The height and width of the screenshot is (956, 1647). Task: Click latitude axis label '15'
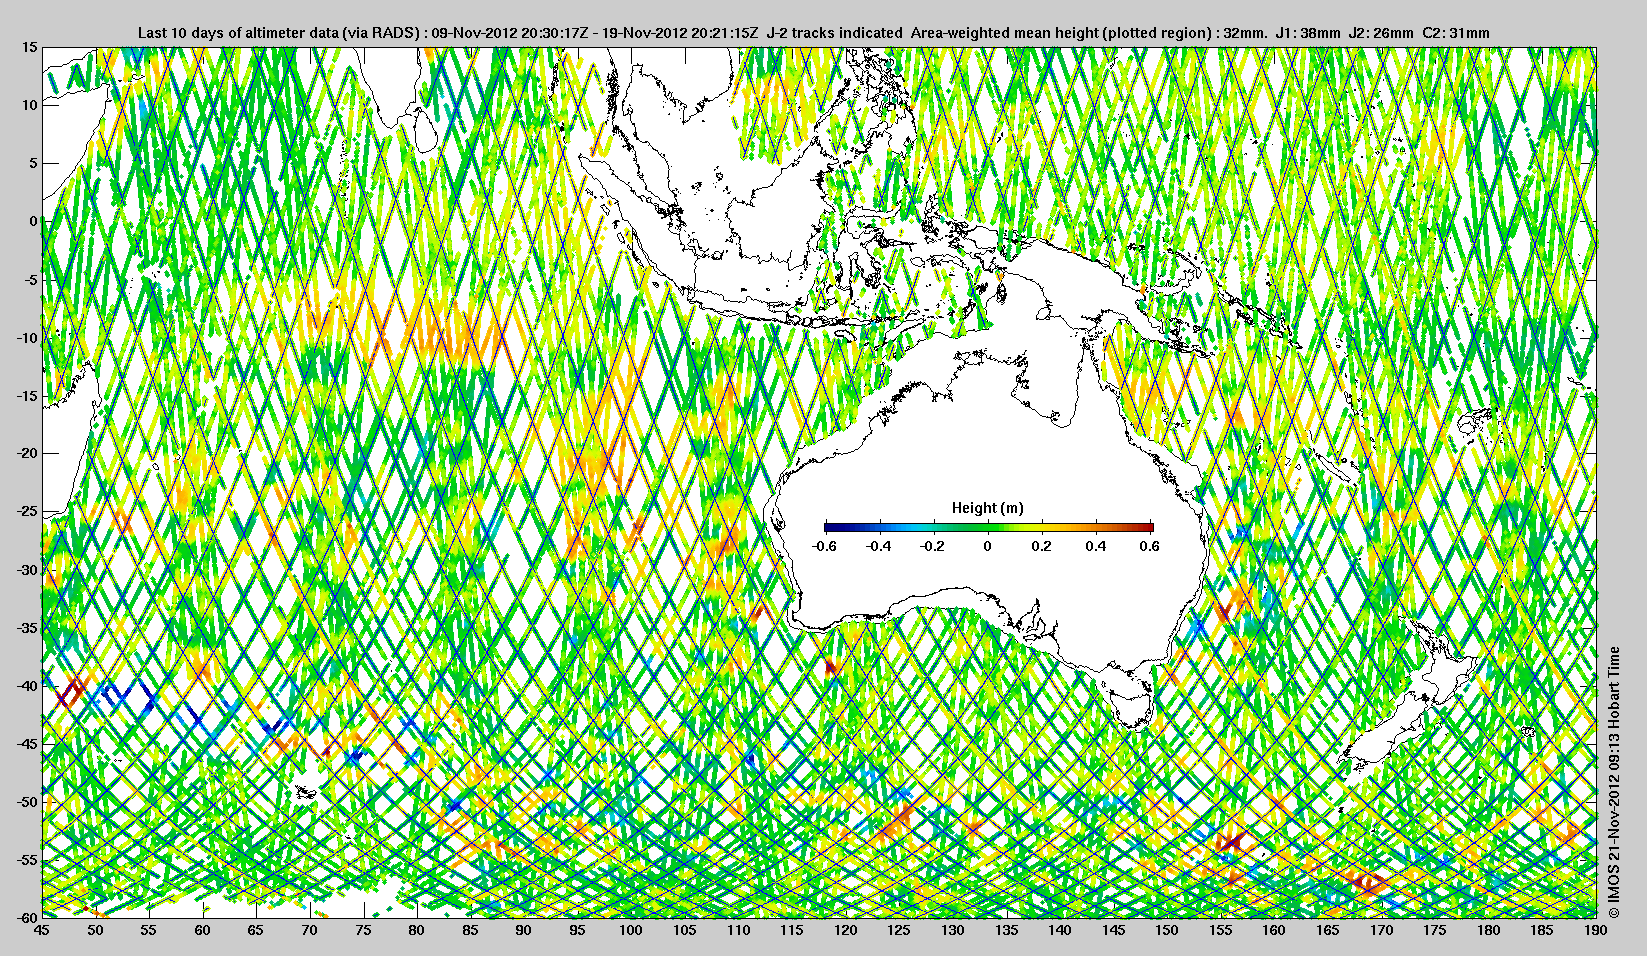click(x=29, y=47)
